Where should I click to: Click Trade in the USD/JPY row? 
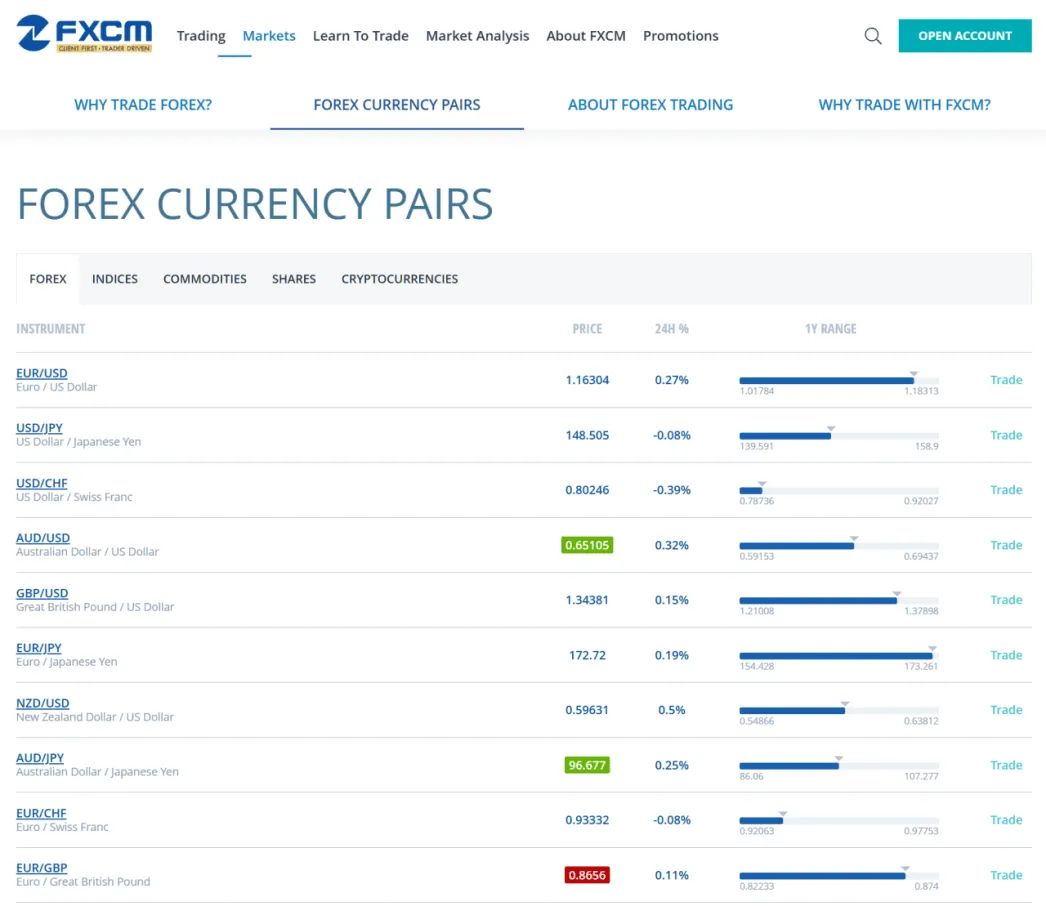click(x=1006, y=435)
